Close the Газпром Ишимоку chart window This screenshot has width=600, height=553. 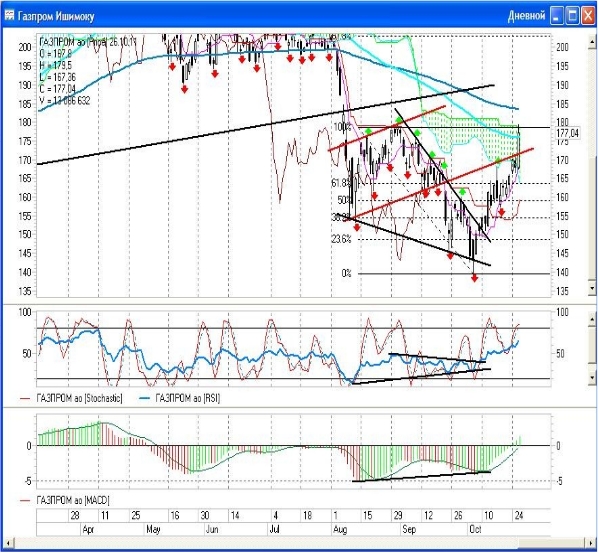(x=588, y=16)
